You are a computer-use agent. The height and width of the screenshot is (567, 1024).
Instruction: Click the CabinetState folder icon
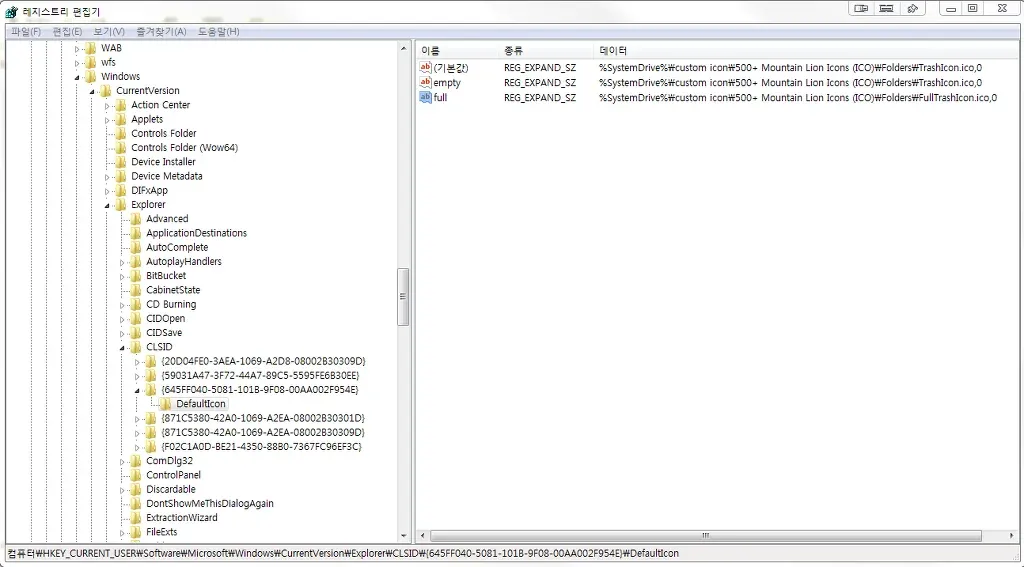tap(135, 290)
